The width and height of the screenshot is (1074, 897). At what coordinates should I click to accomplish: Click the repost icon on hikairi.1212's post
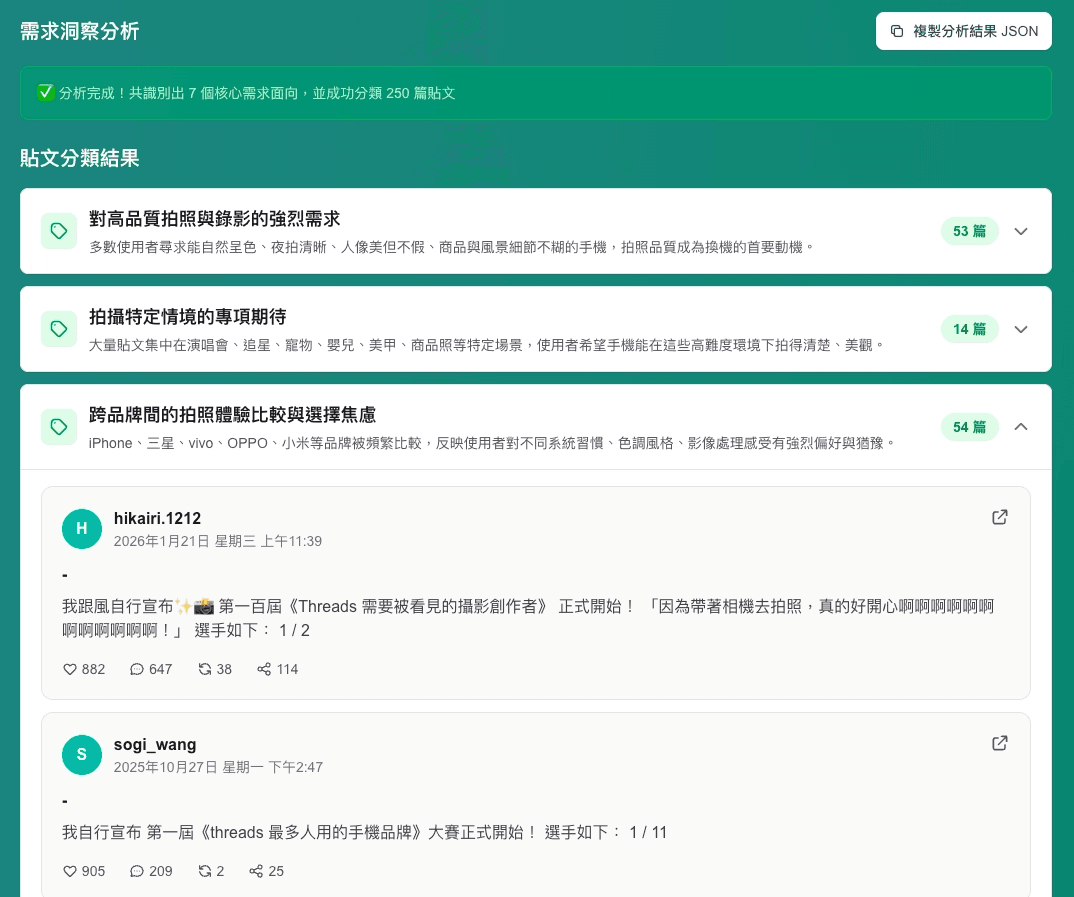coord(204,669)
